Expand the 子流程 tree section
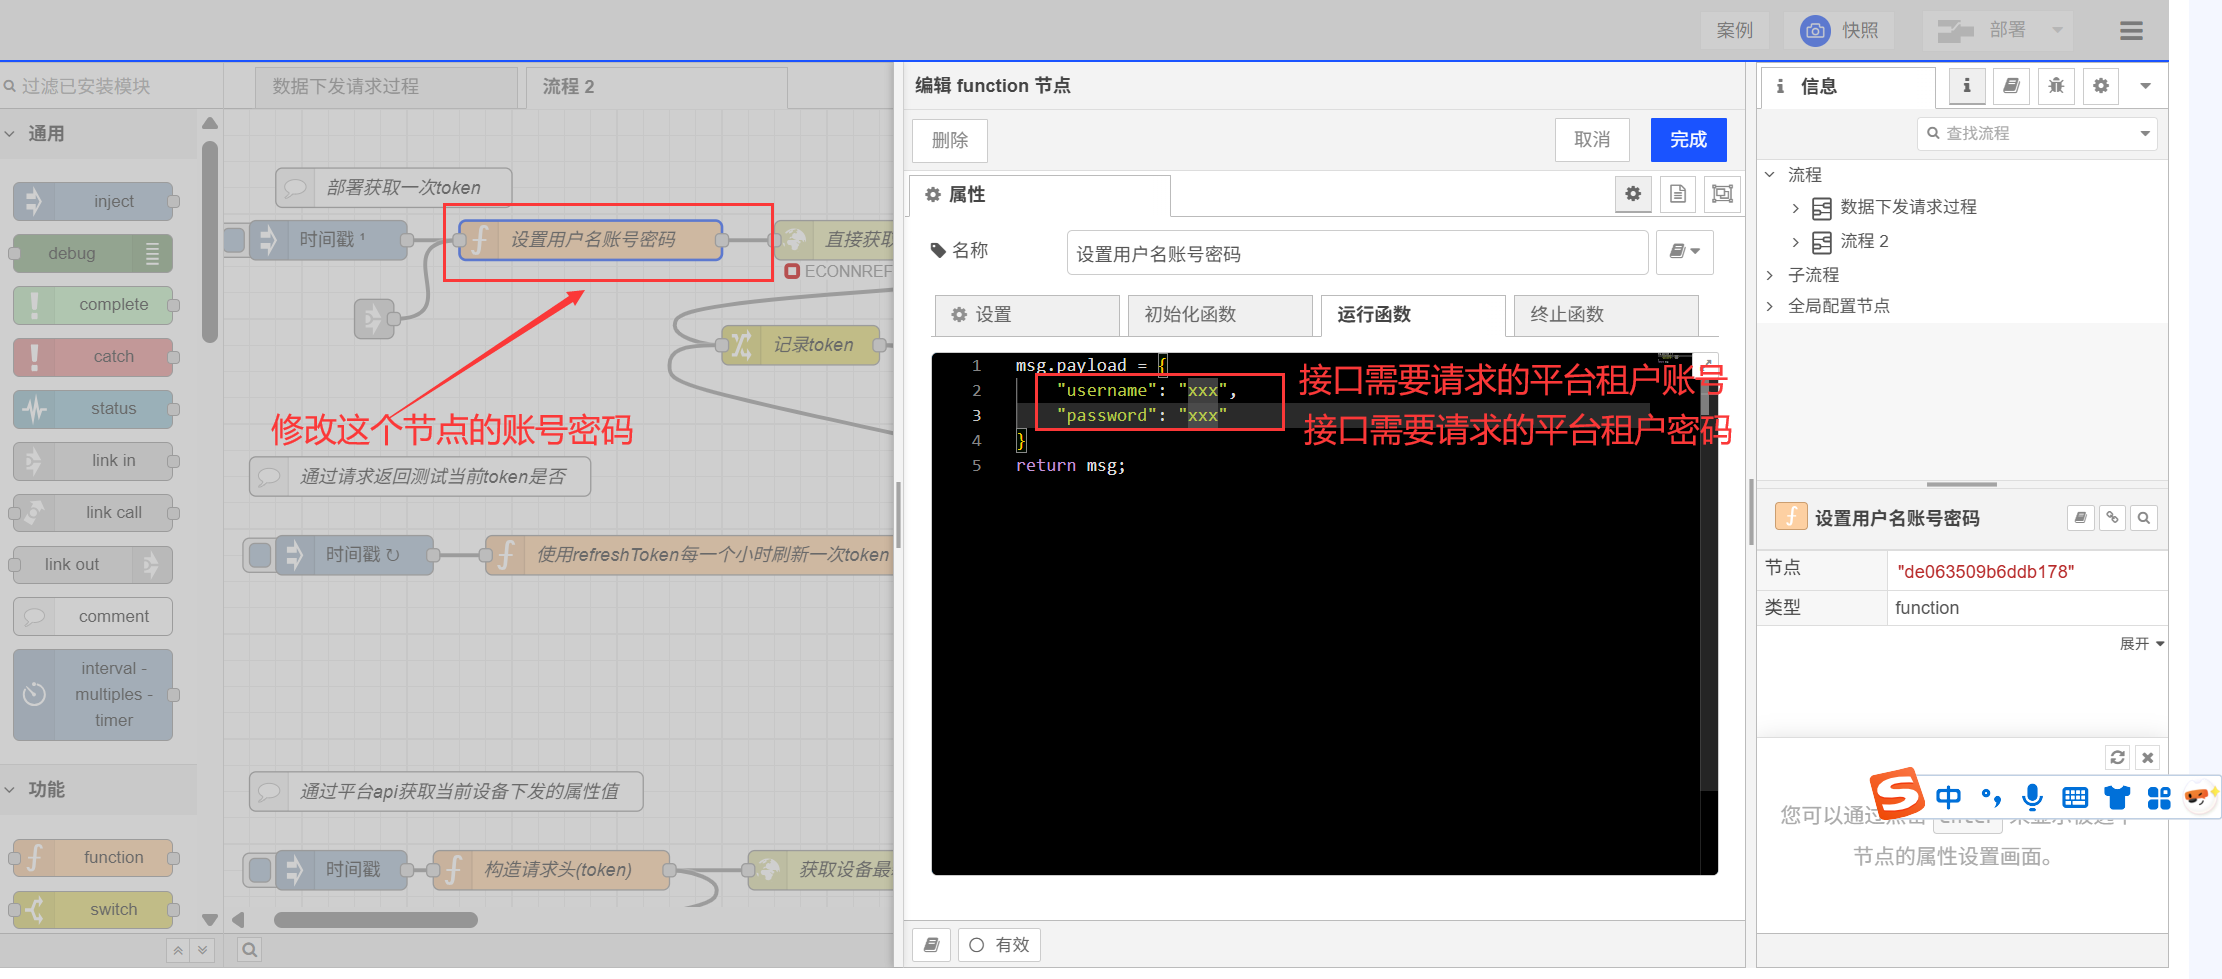 [1769, 275]
